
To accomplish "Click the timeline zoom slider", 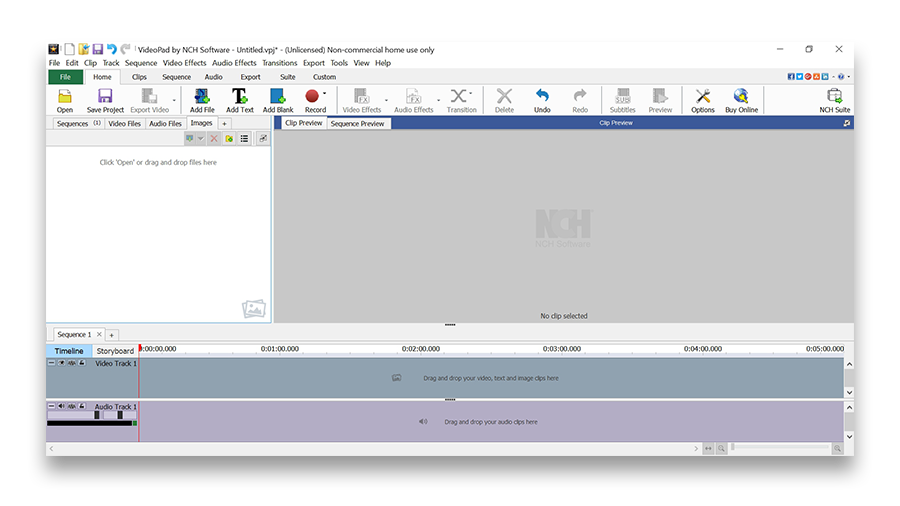I will pyautogui.click(x=779, y=447).
